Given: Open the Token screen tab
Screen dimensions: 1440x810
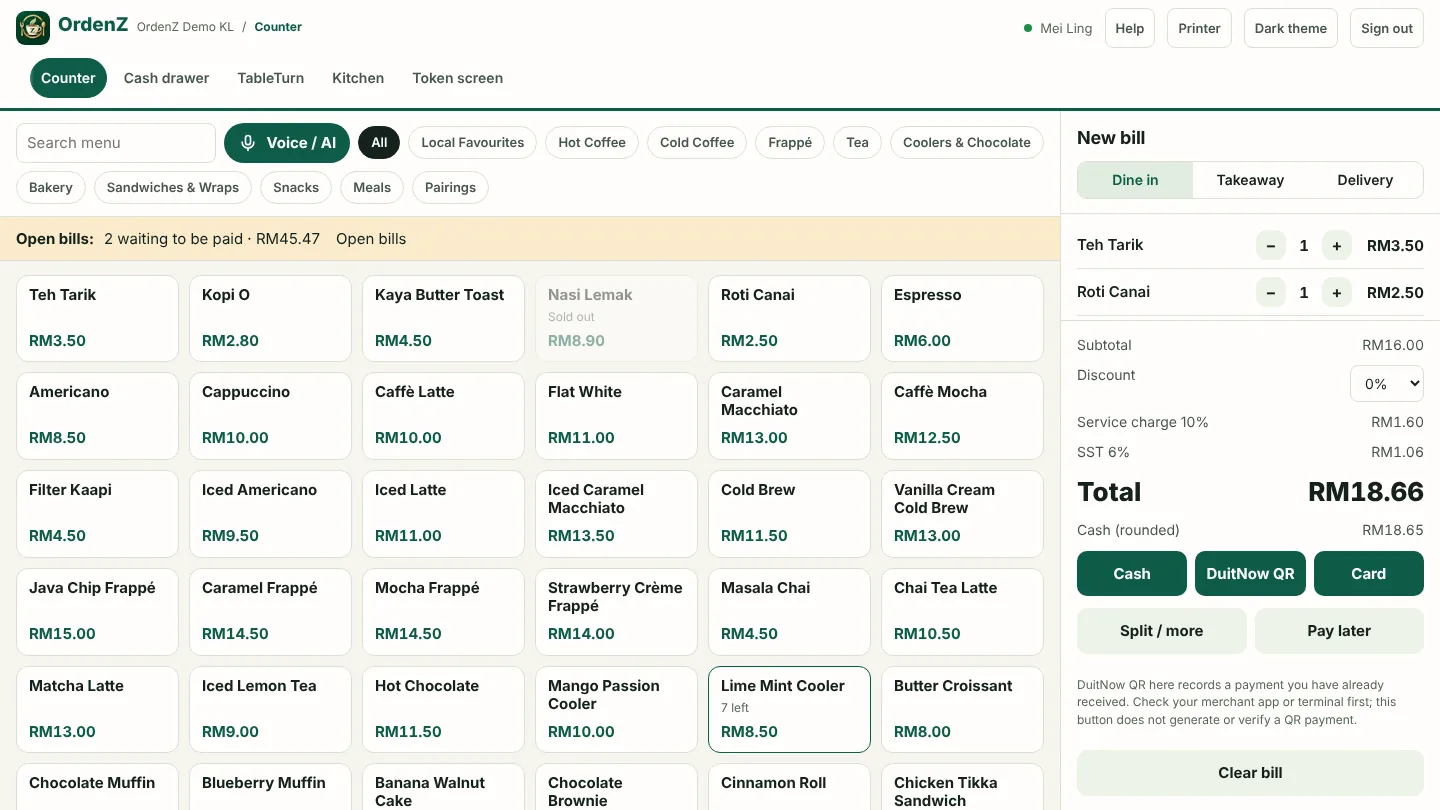Looking at the screenshot, I should 457,78.
